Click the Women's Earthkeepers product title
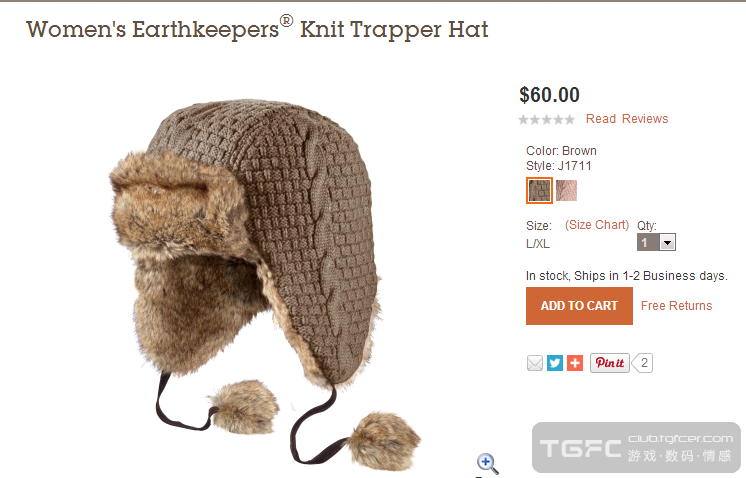Screen dimensions: 746x478 tap(257, 29)
